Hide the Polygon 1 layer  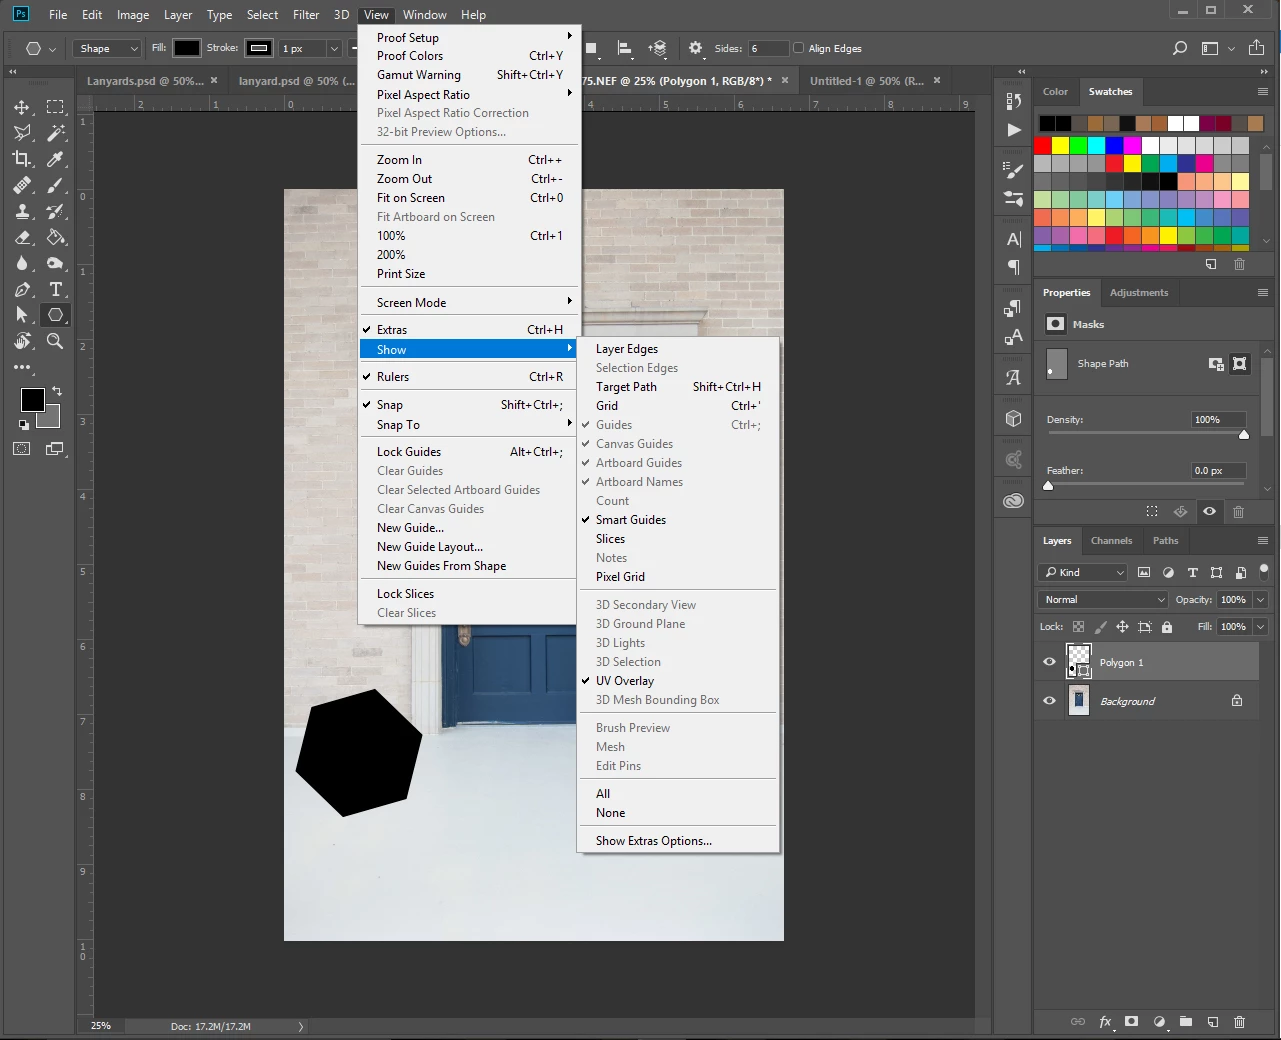[1049, 662]
